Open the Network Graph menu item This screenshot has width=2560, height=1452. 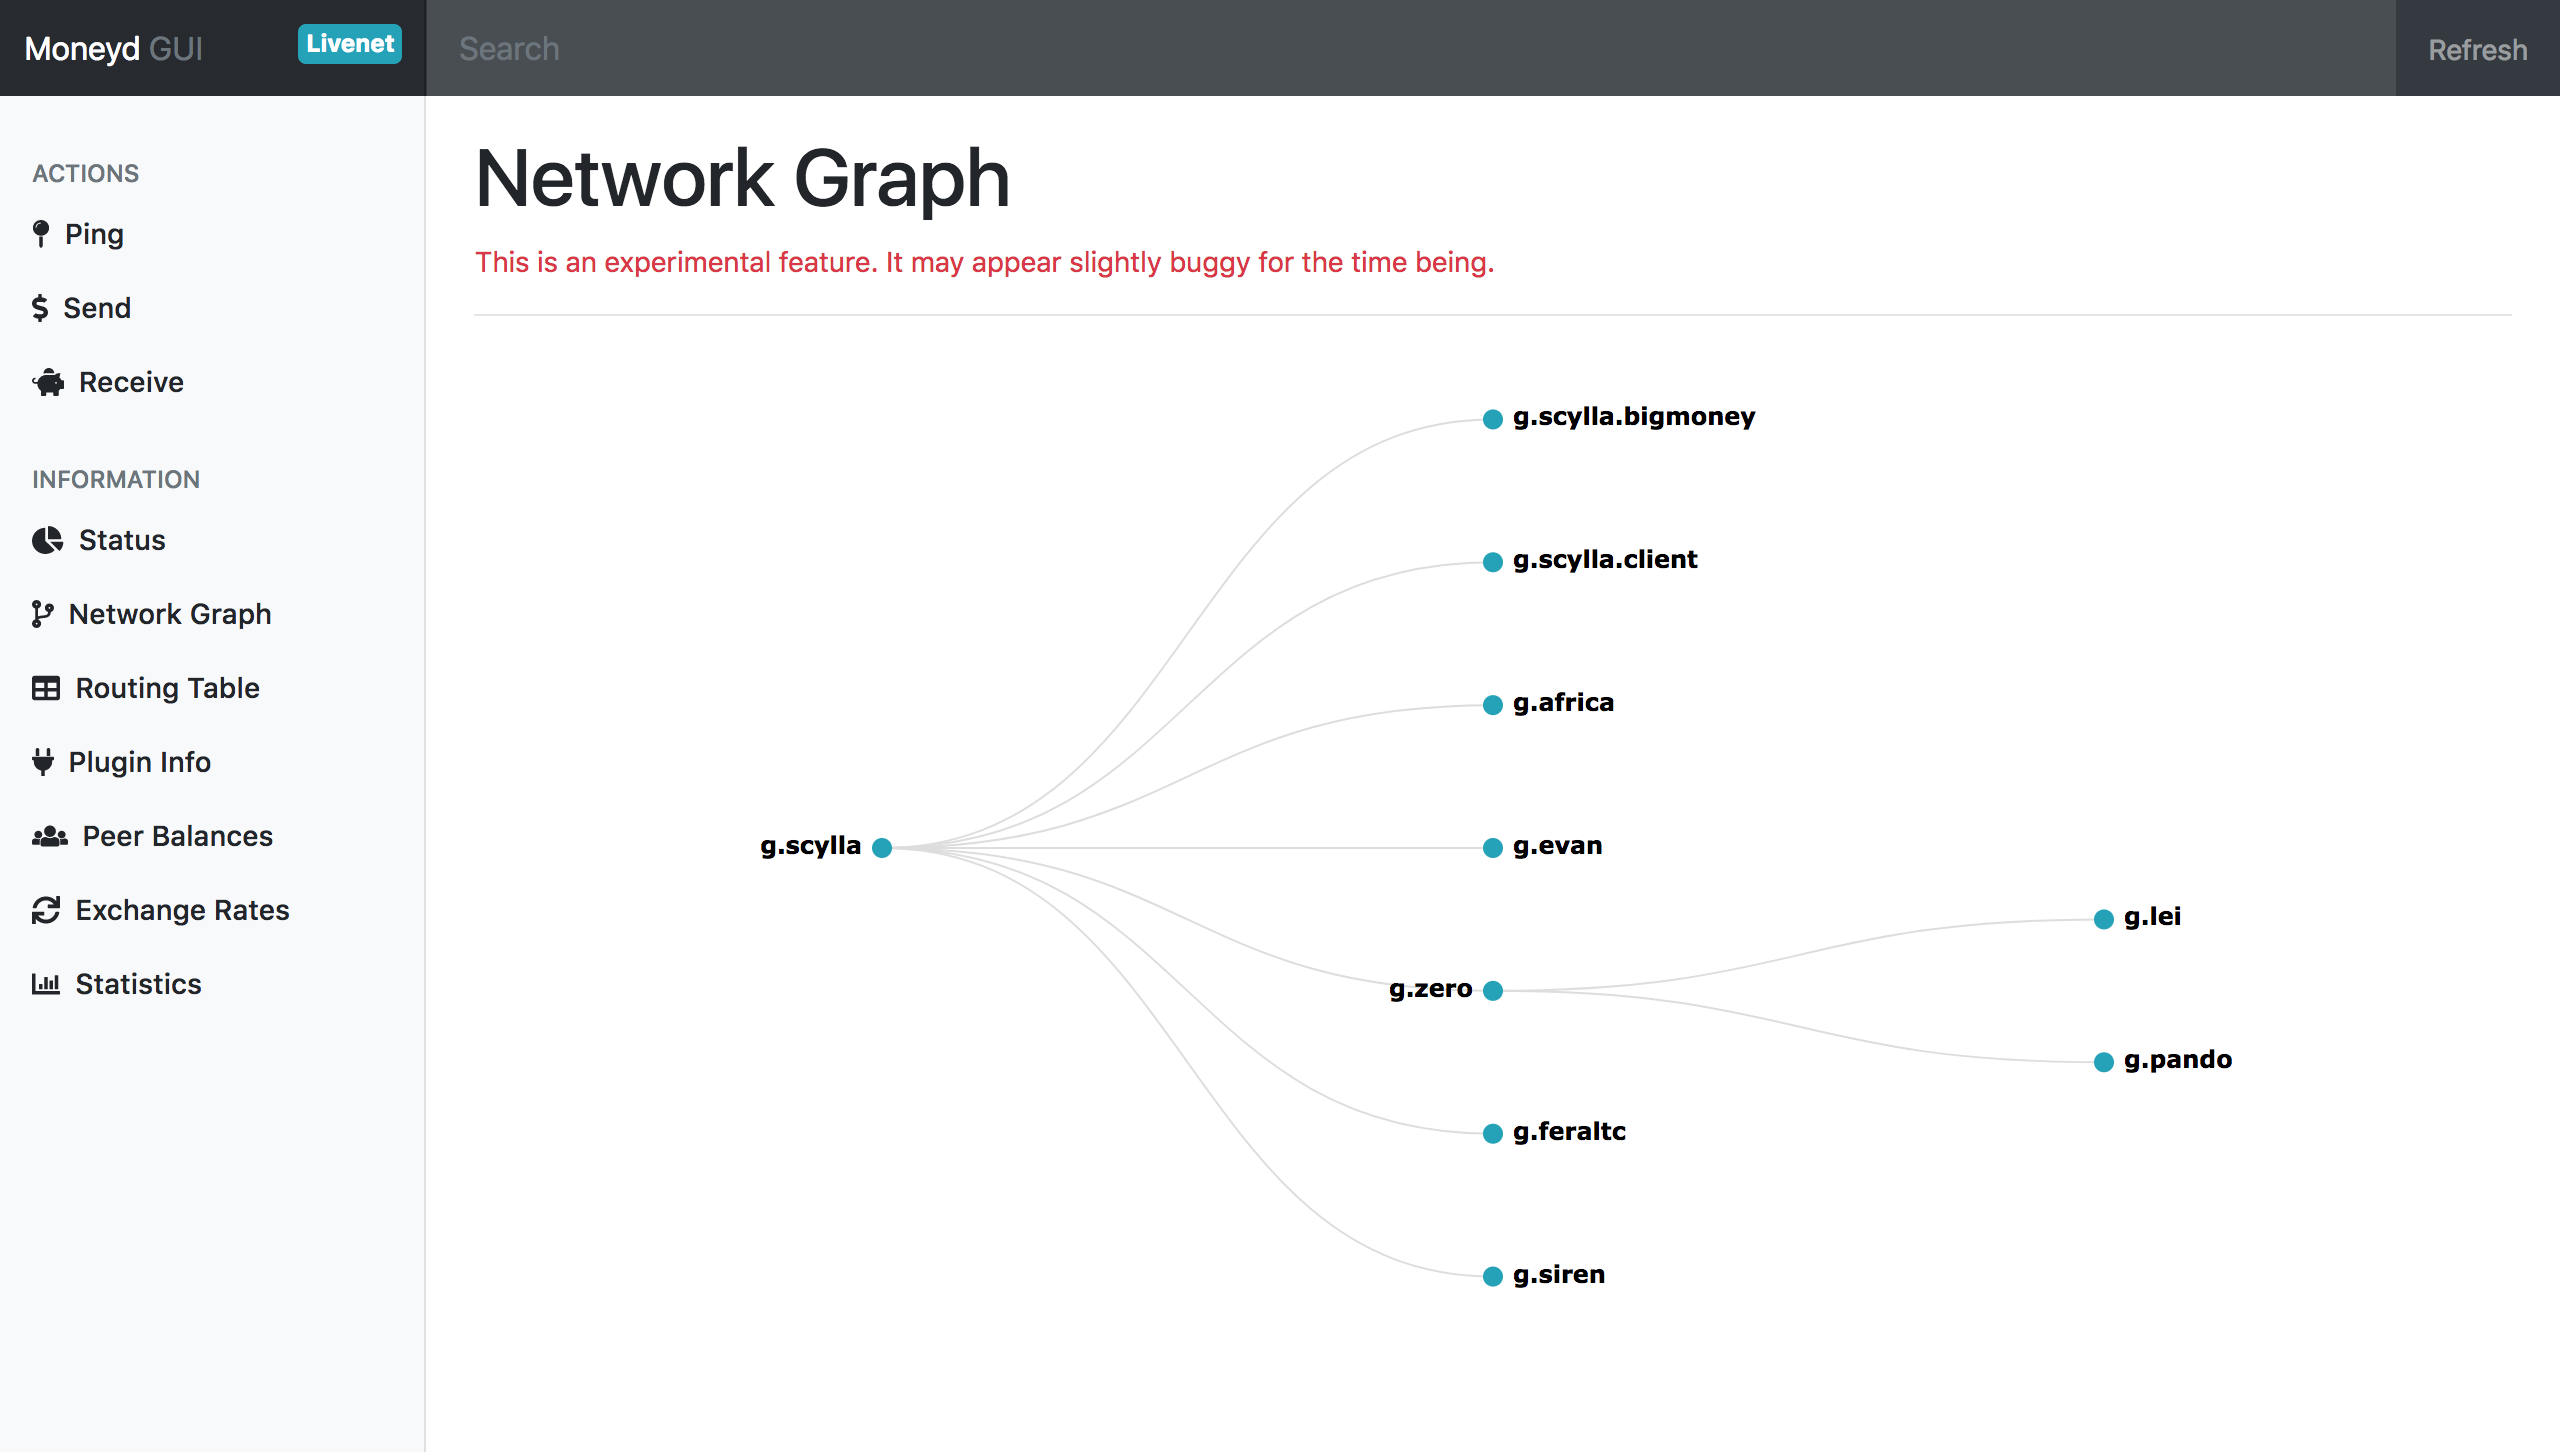pyautogui.click(x=169, y=614)
